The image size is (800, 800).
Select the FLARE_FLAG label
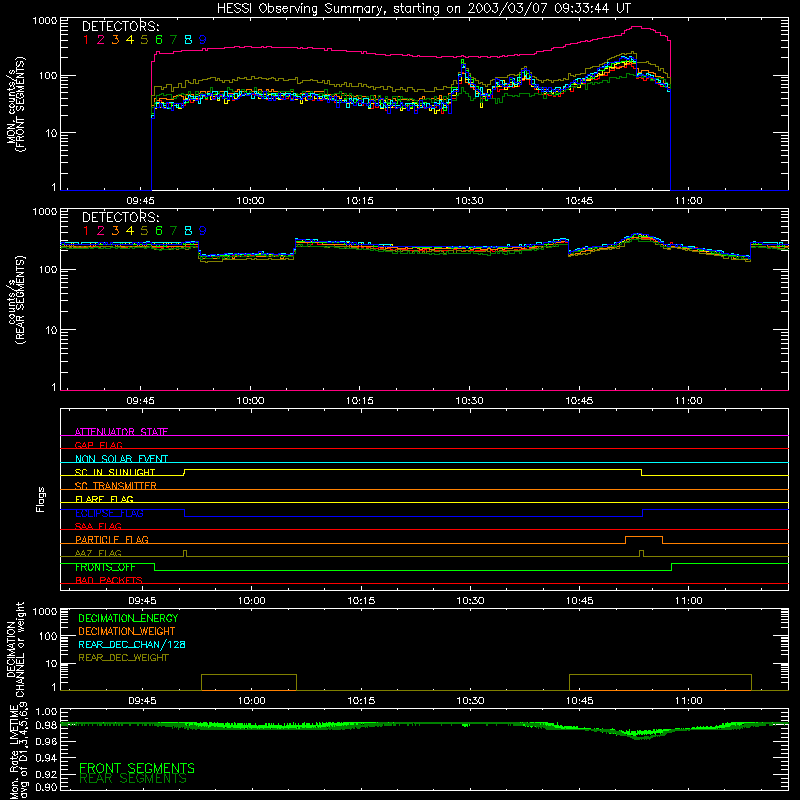(x=104, y=499)
